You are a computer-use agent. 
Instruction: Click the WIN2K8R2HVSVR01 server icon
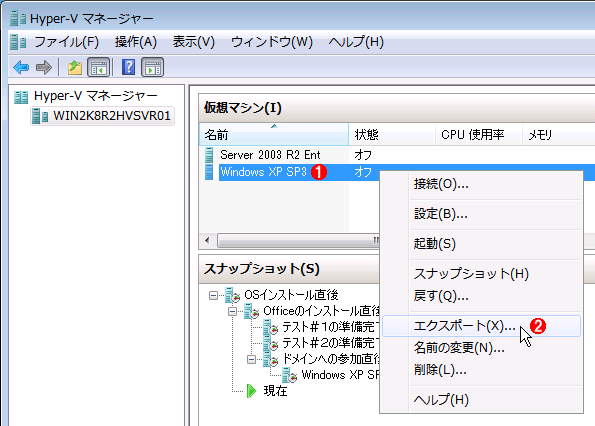pos(40,116)
